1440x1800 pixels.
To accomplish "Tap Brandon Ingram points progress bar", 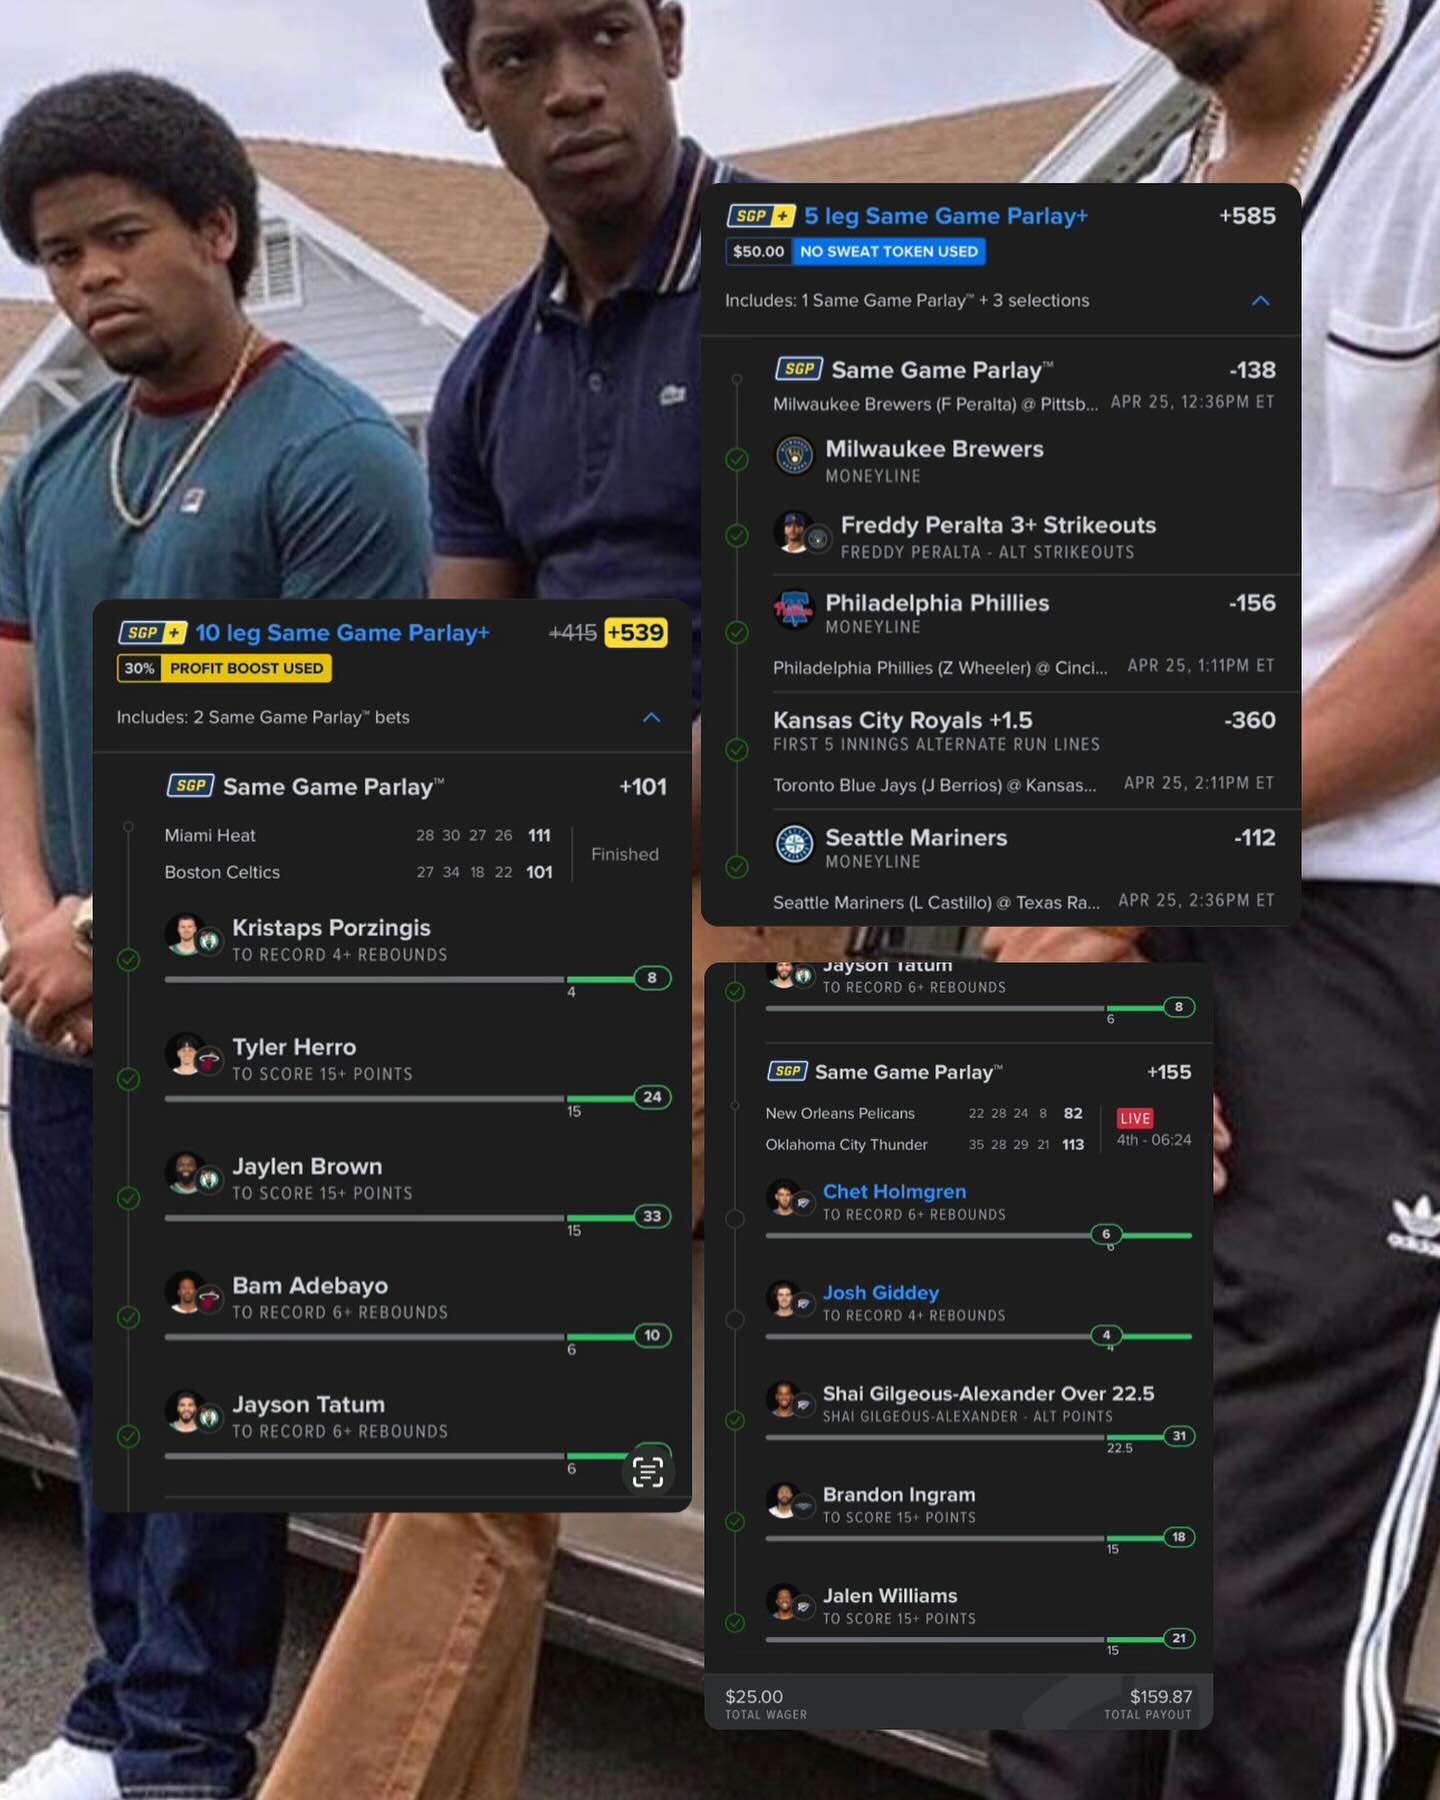I will coord(979,1538).
